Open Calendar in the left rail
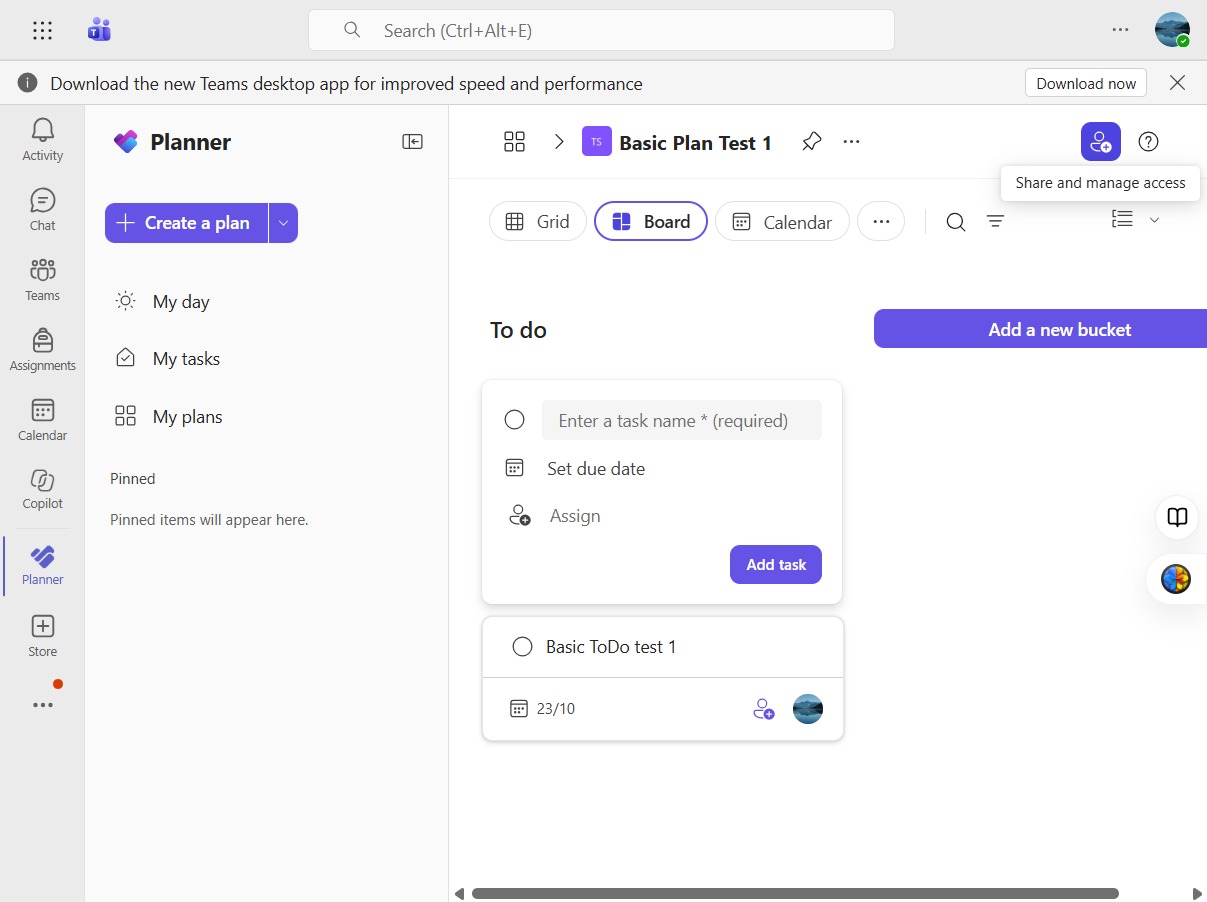This screenshot has height=902, width=1207. coord(42,419)
